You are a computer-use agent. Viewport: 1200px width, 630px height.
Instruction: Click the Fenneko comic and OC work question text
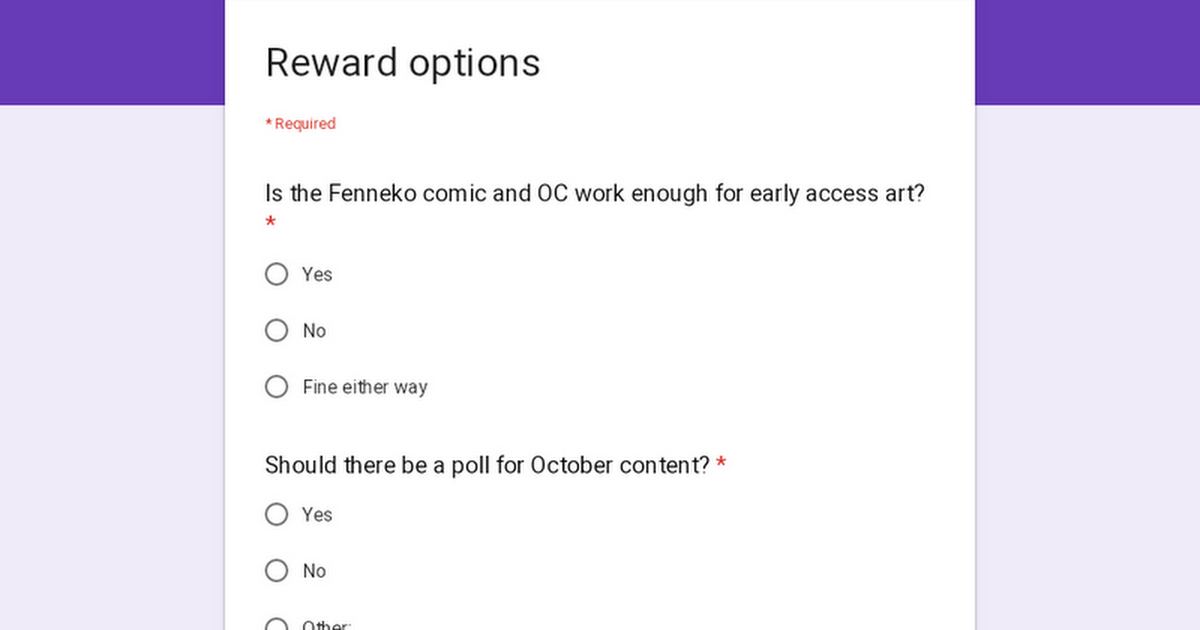[595, 193]
